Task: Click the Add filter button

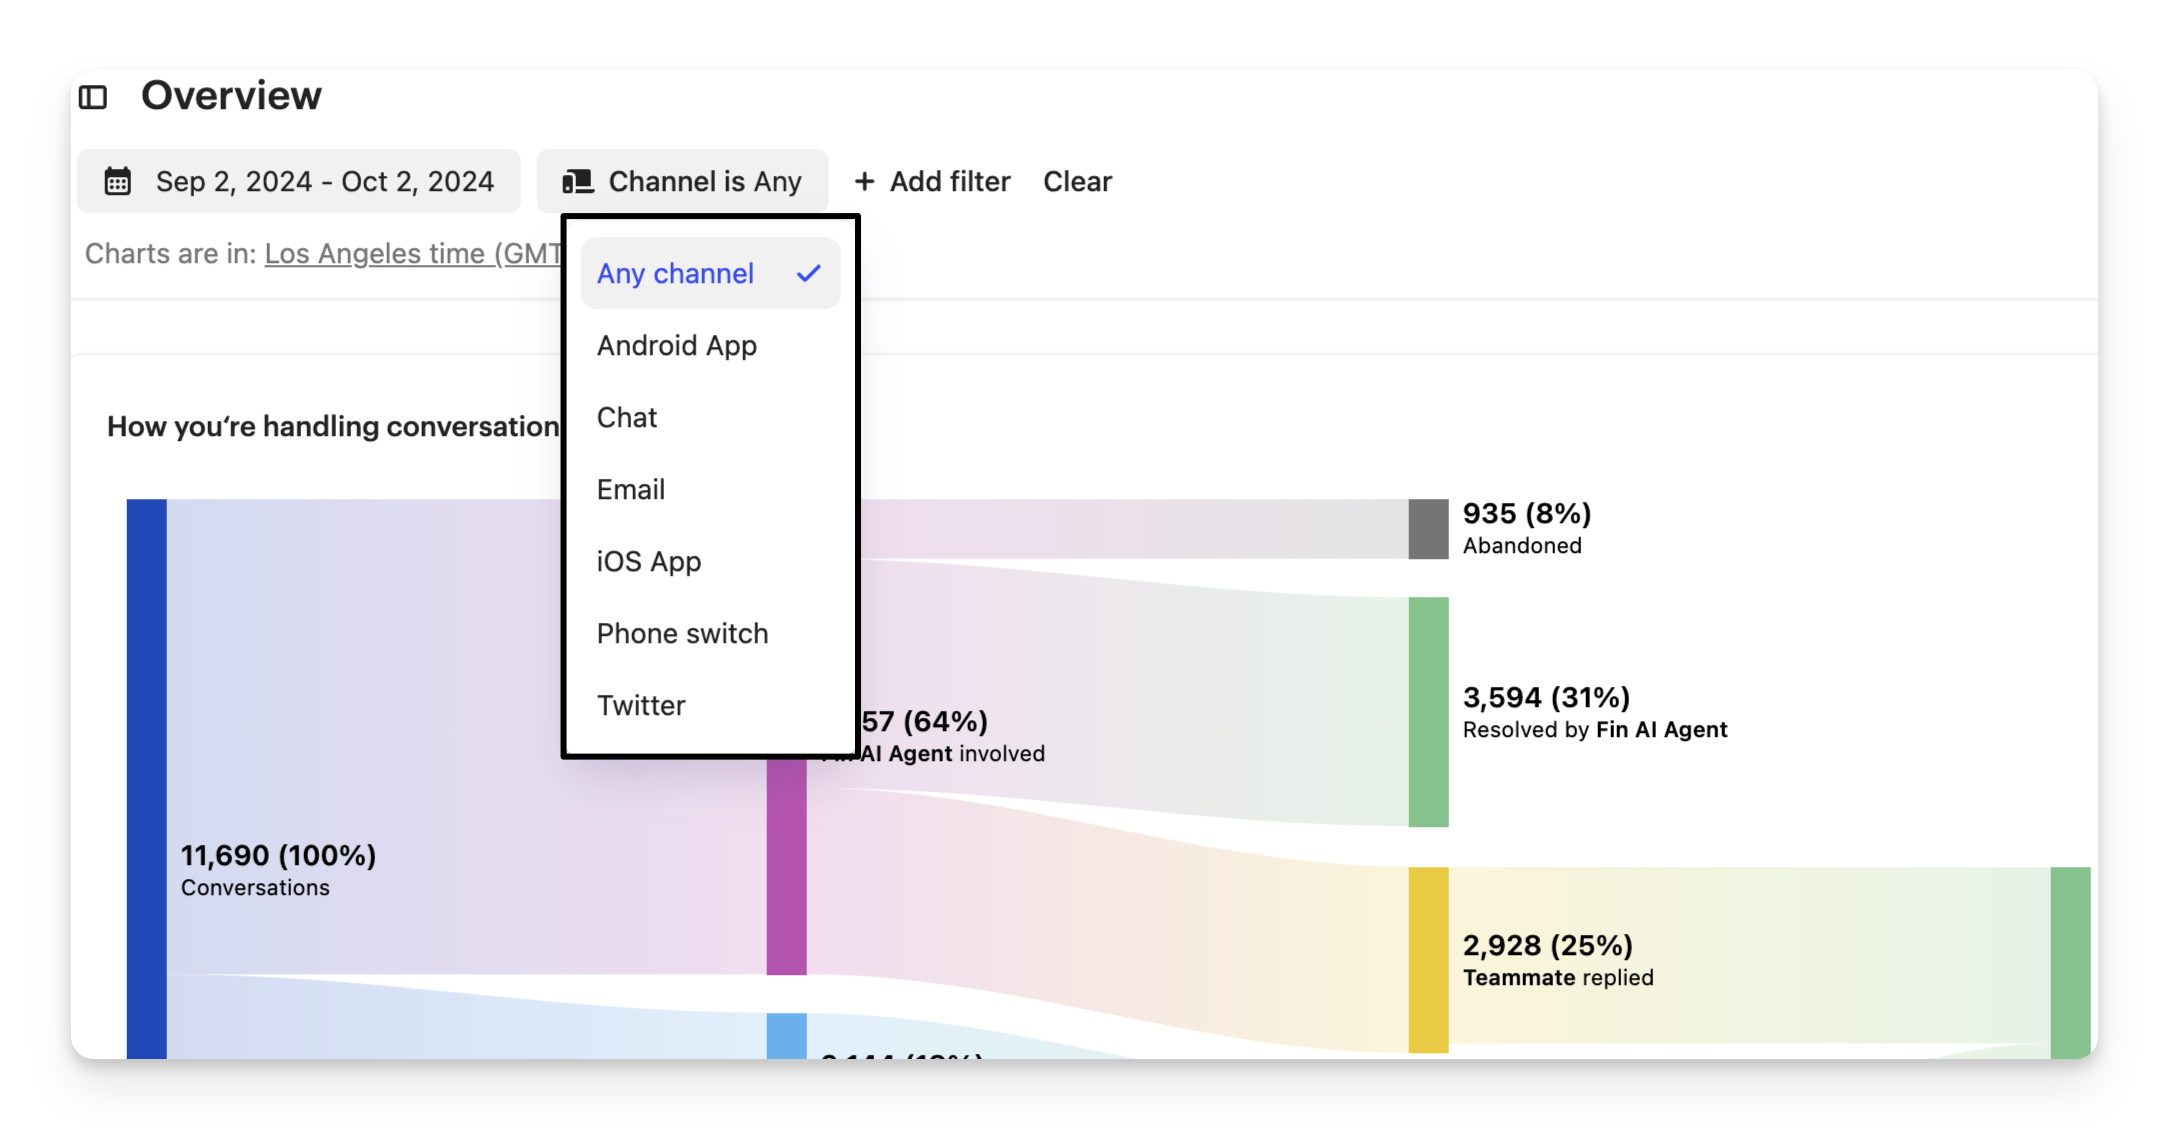Action: click(932, 181)
